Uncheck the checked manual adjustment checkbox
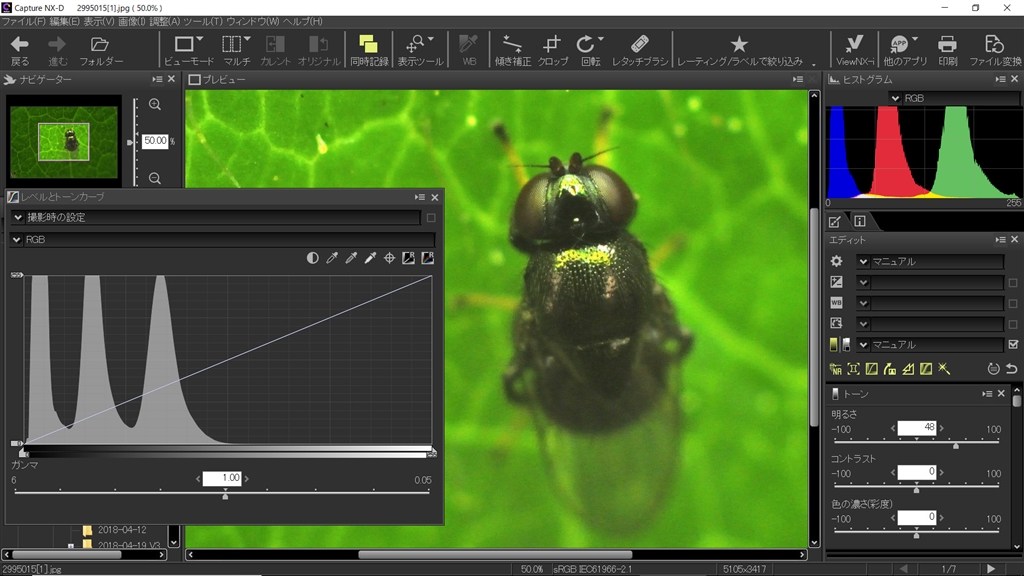The image size is (1024, 576). click(x=1013, y=345)
